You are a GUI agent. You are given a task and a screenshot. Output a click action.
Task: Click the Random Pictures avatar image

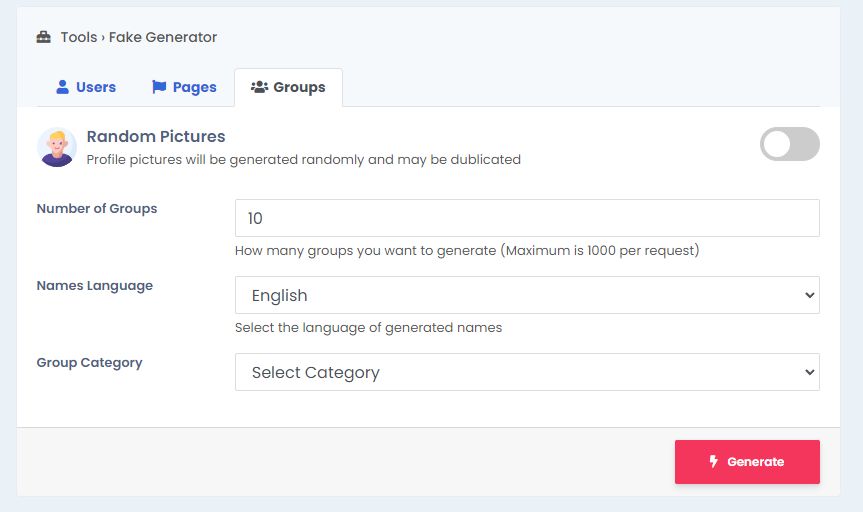coord(57,147)
